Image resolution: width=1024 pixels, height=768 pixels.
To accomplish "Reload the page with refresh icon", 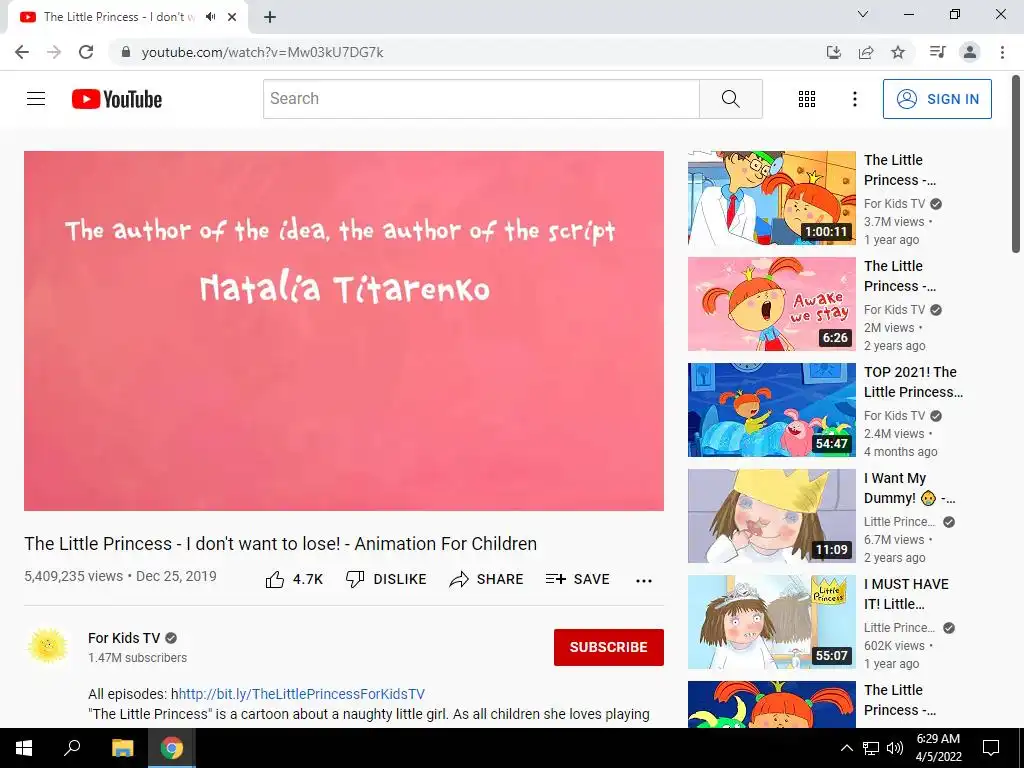I will (86, 52).
